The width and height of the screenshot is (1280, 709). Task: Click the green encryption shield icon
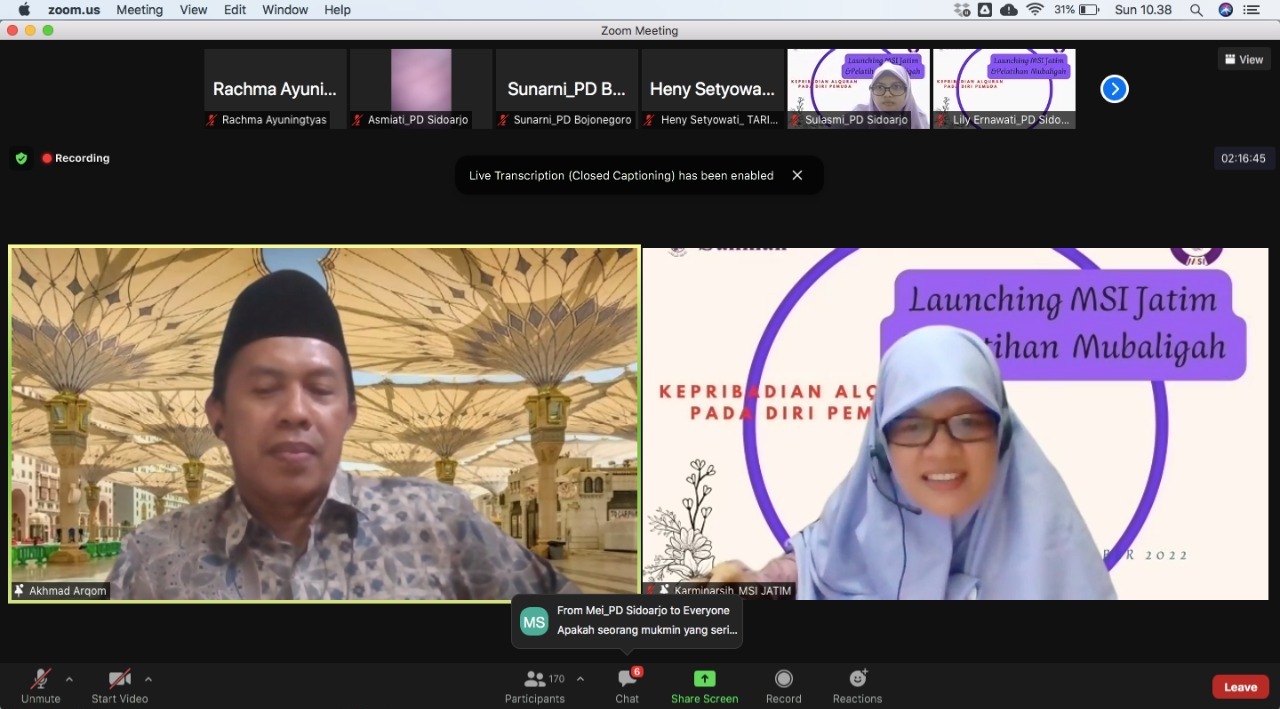pyautogui.click(x=21, y=158)
